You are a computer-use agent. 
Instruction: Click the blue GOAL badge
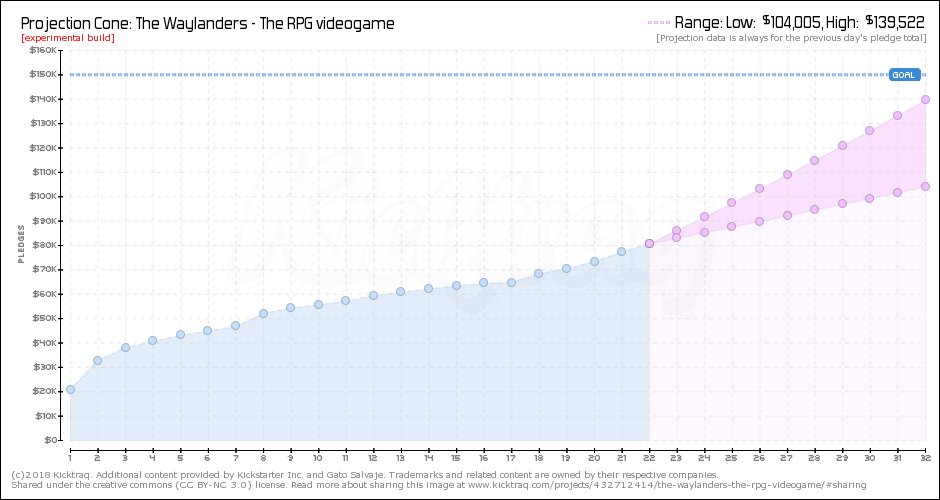[904, 75]
